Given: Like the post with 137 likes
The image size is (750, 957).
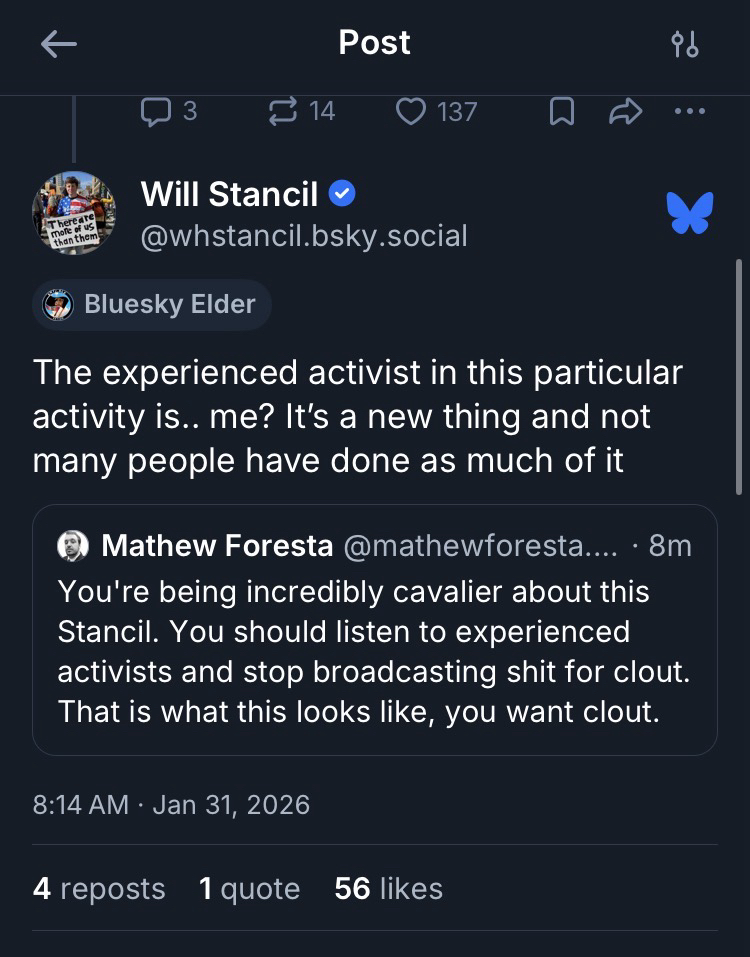Looking at the screenshot, I should point(411,111).
